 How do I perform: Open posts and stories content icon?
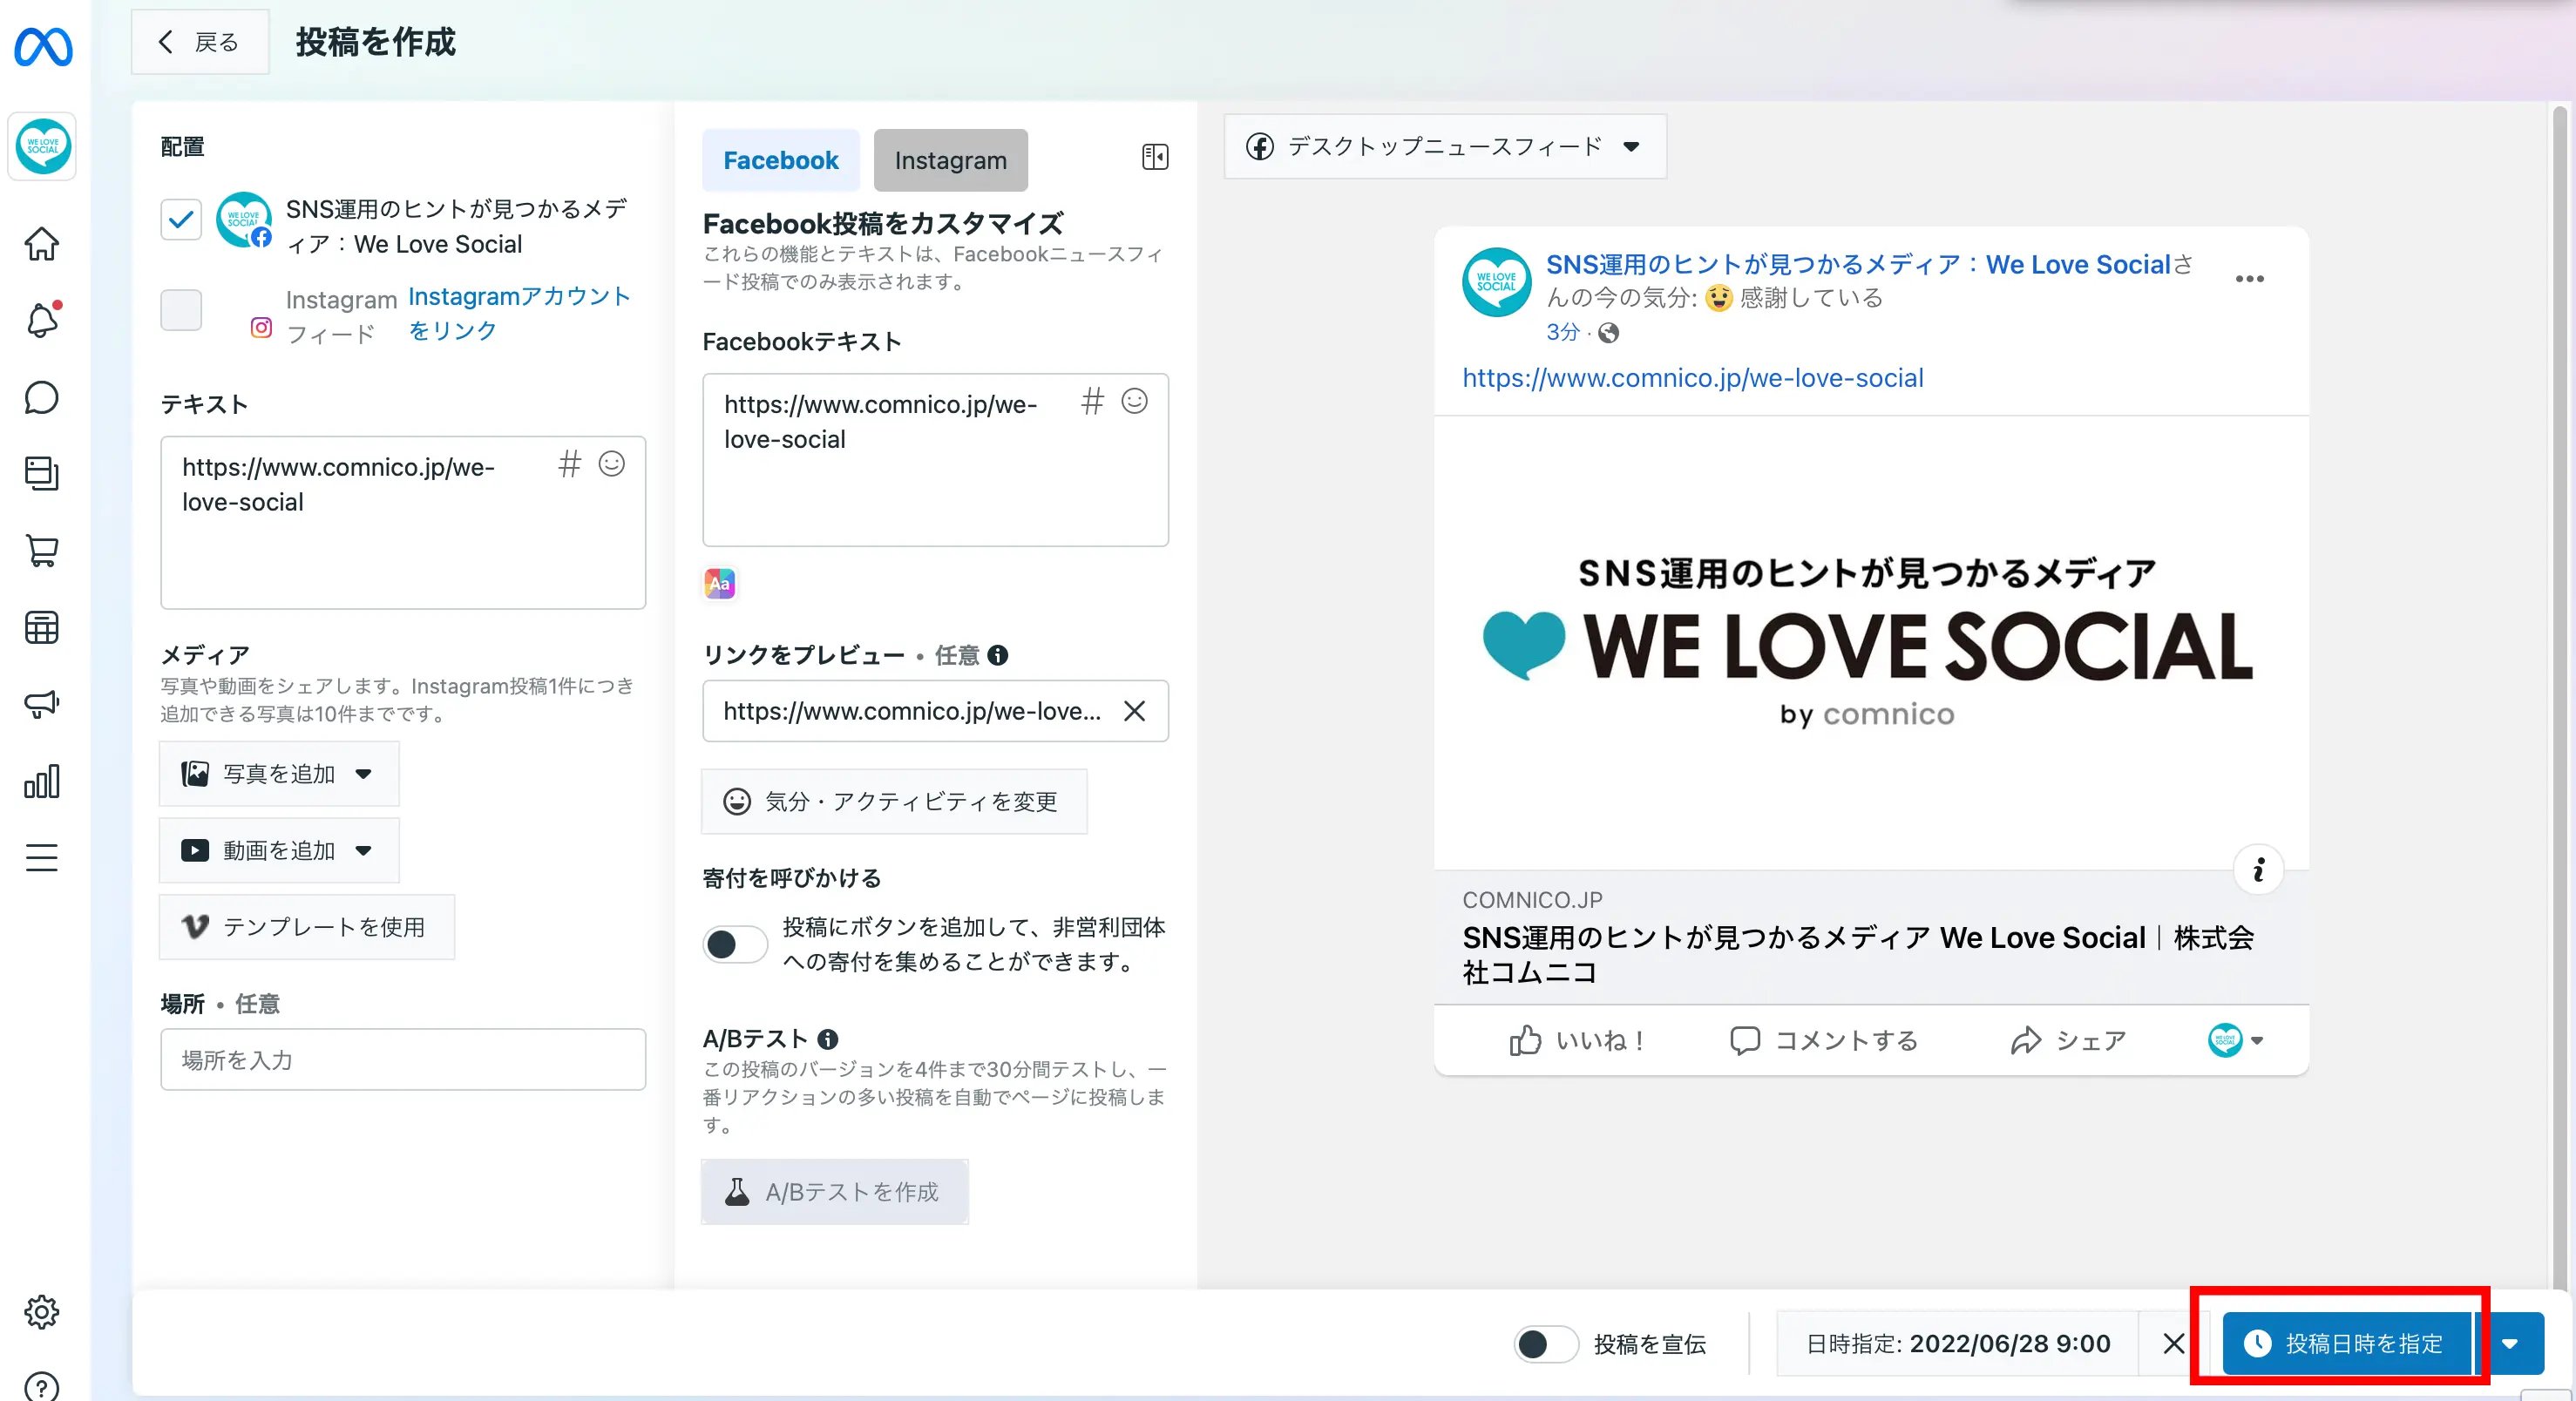42,473
